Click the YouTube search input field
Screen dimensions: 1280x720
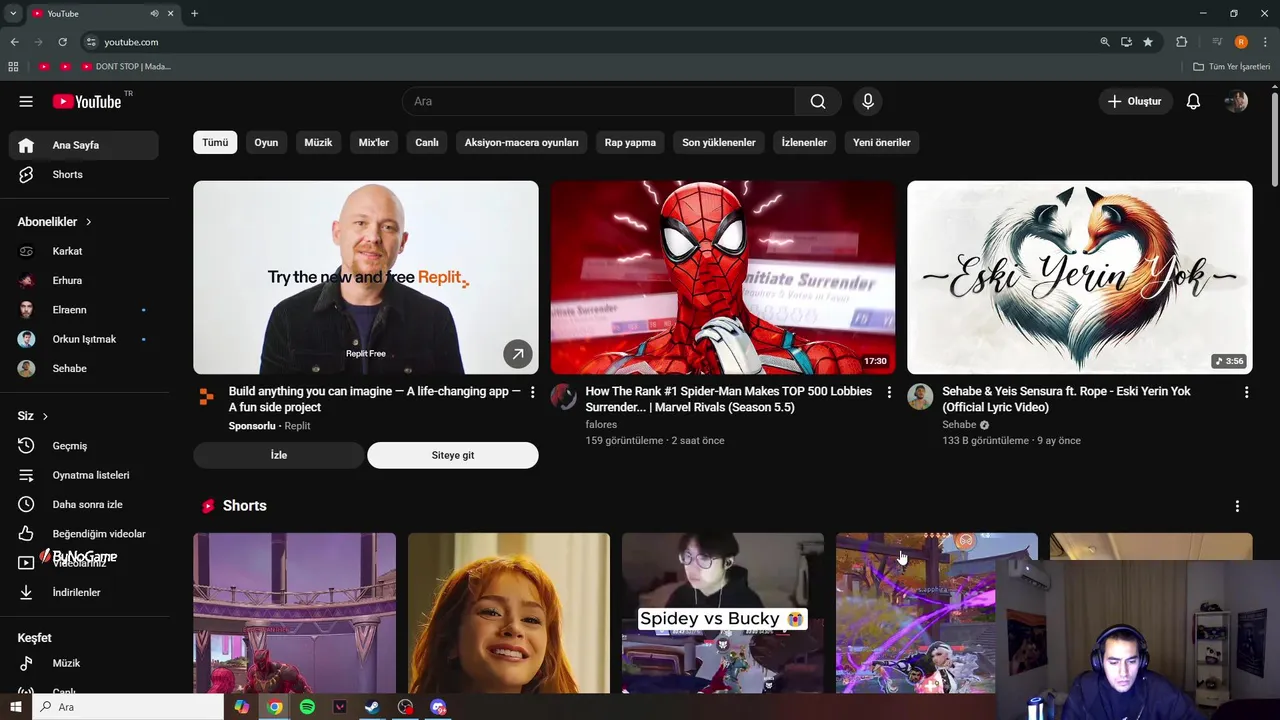pos(598,101)
